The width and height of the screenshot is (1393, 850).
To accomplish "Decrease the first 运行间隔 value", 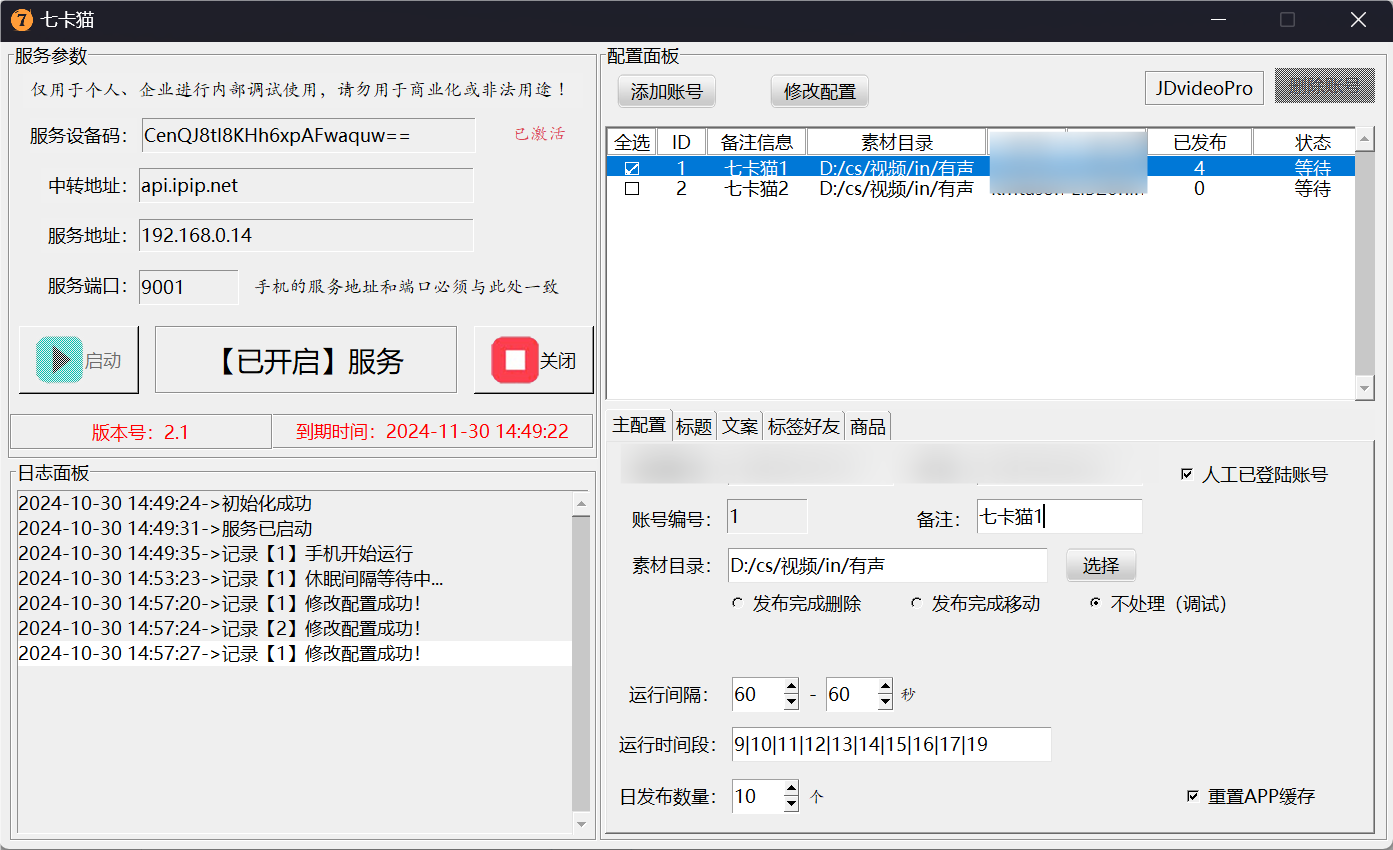I will click(792, 702).
